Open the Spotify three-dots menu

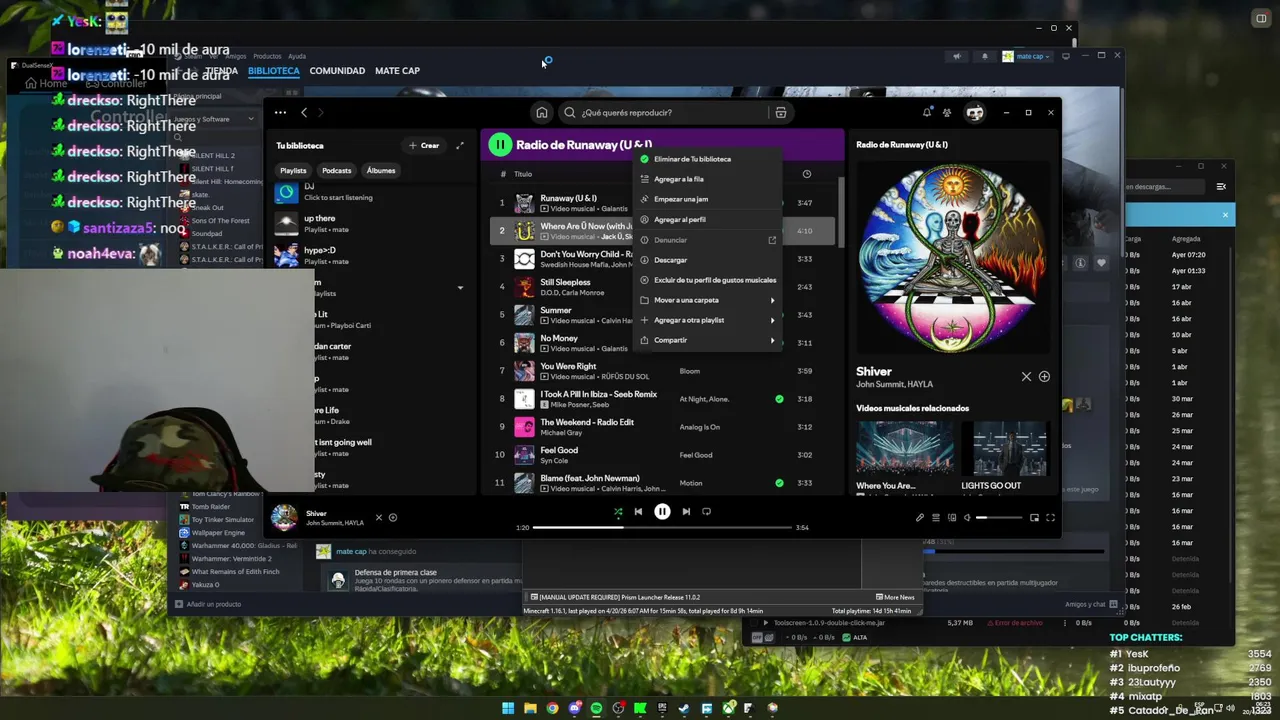[280, 112]
